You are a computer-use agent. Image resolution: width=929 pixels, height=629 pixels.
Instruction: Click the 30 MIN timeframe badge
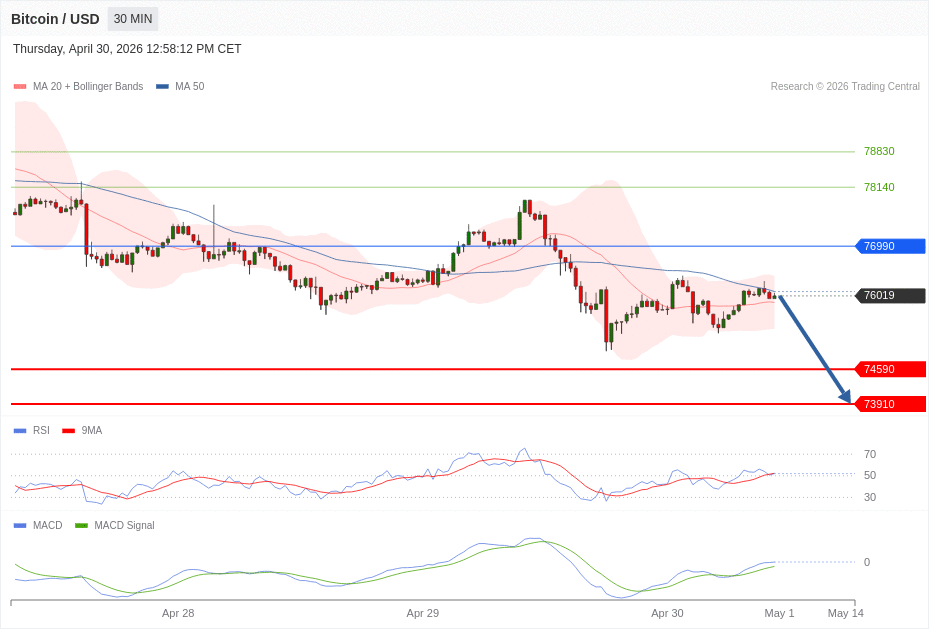pyautogui.click(x=132, y=19)
